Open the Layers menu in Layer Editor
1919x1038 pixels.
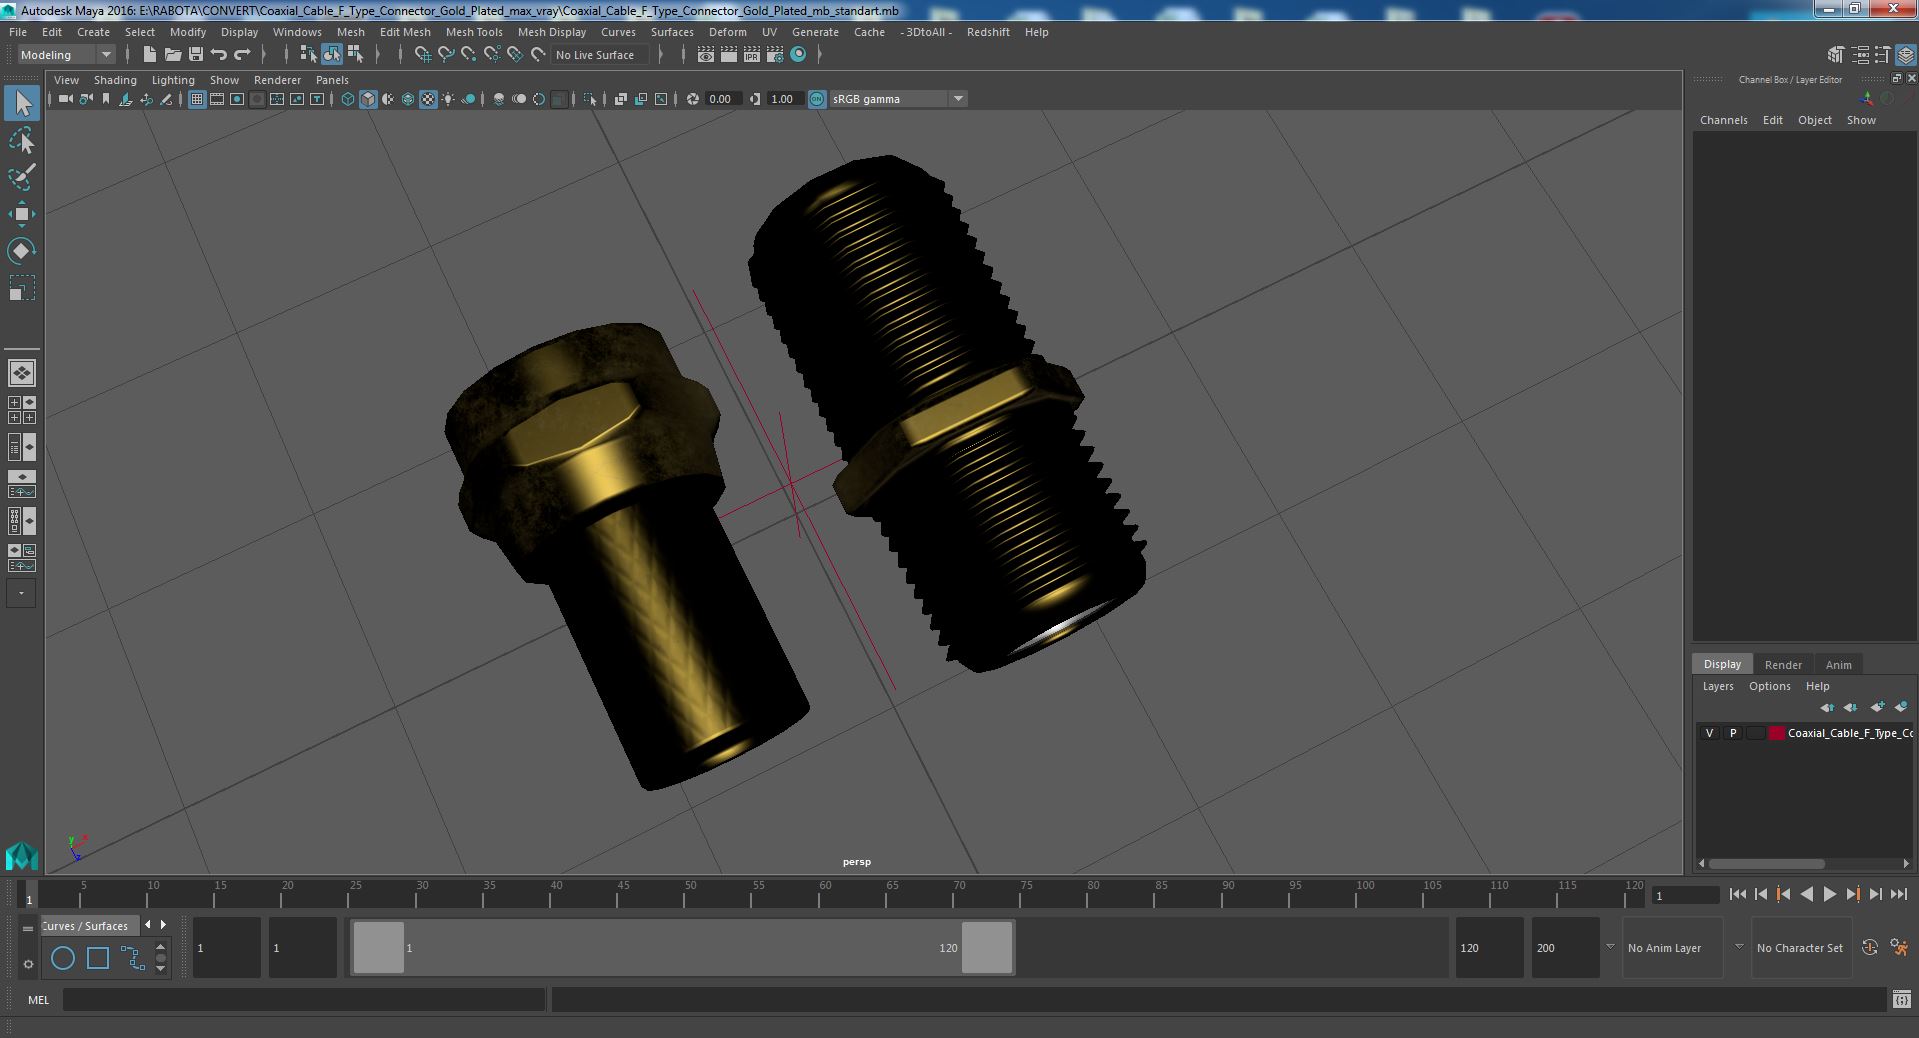pyautogui.click(x=1718, y=686)
